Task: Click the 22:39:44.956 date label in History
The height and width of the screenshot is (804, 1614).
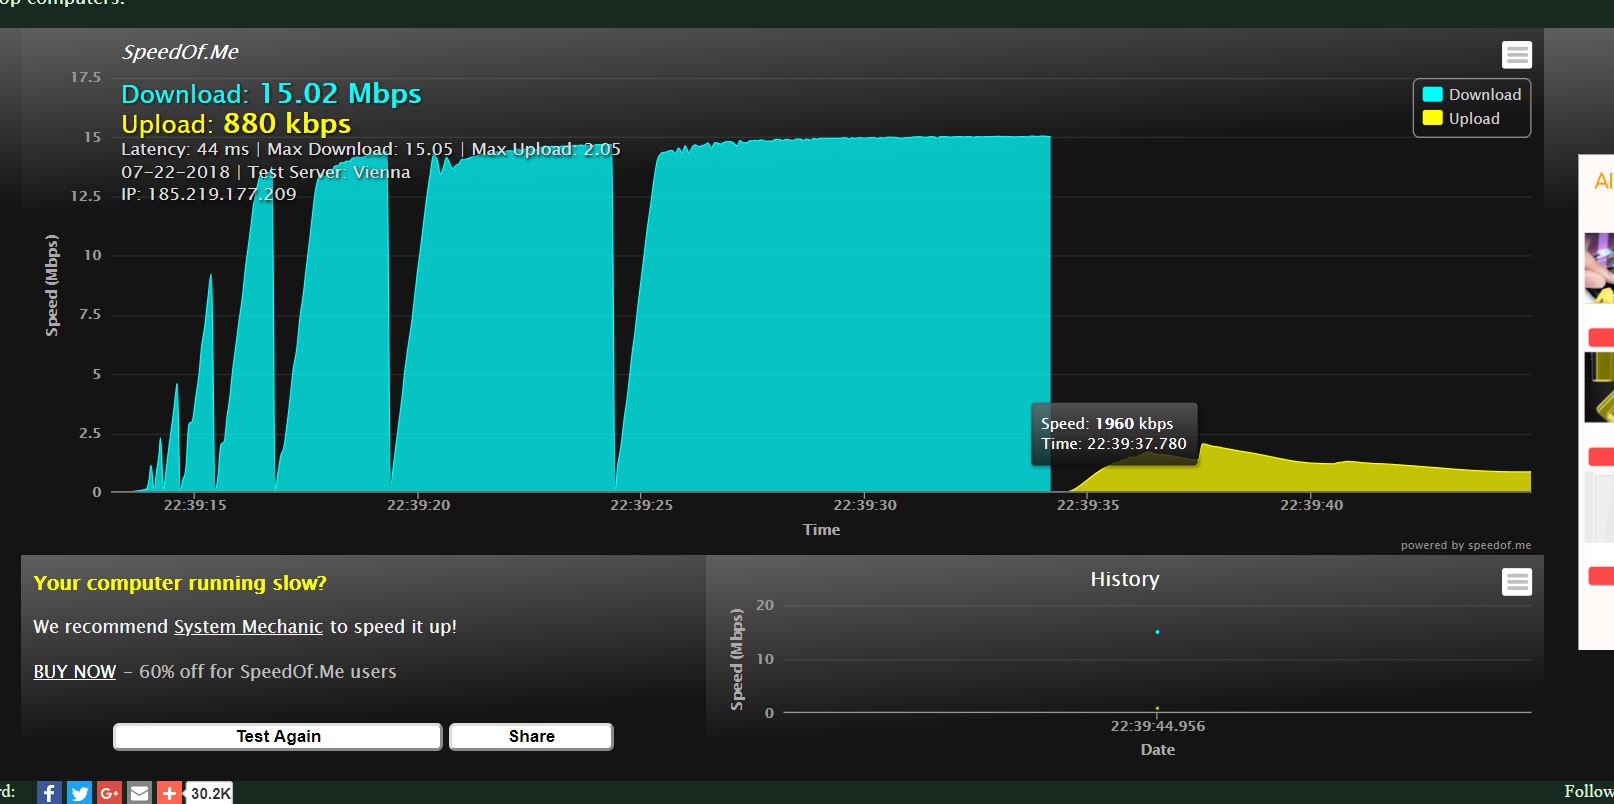Action: (x=1158, y=726)
